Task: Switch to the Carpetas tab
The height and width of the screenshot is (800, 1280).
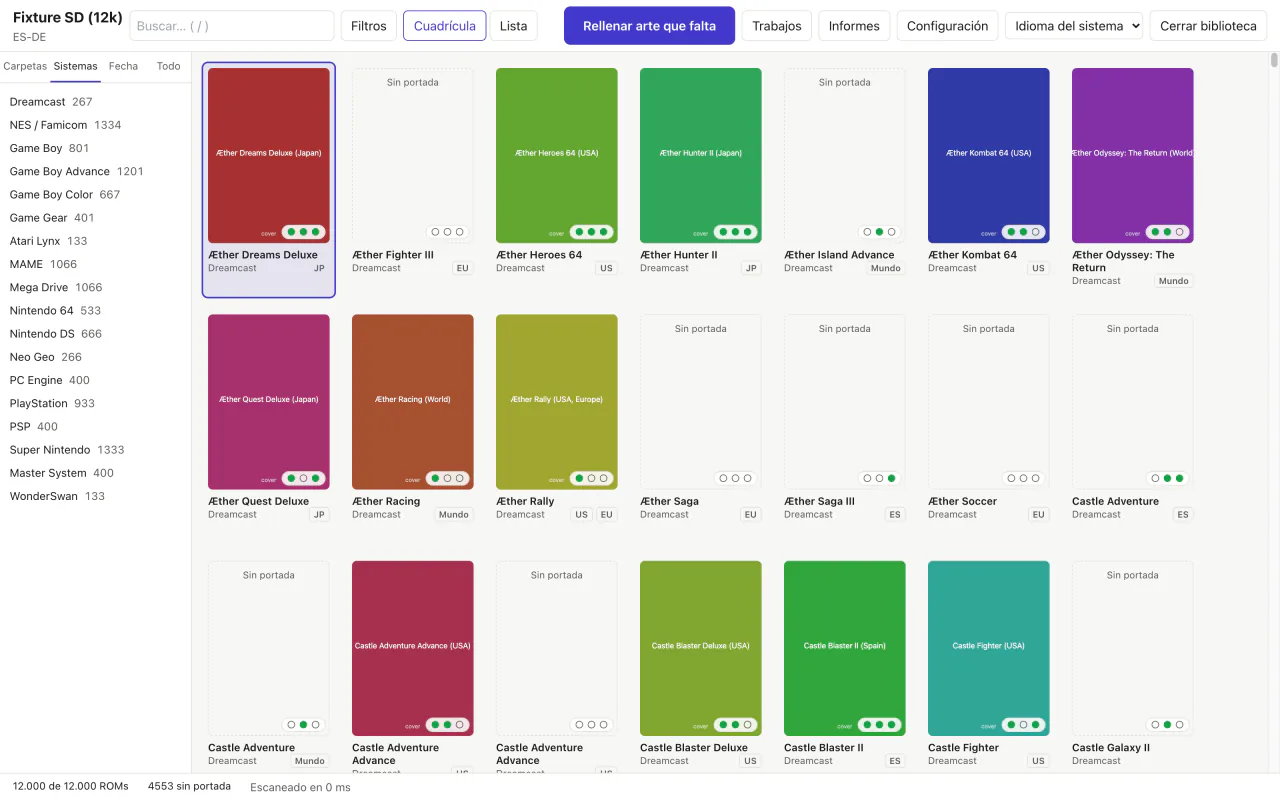Action: [x=25, y=66]
